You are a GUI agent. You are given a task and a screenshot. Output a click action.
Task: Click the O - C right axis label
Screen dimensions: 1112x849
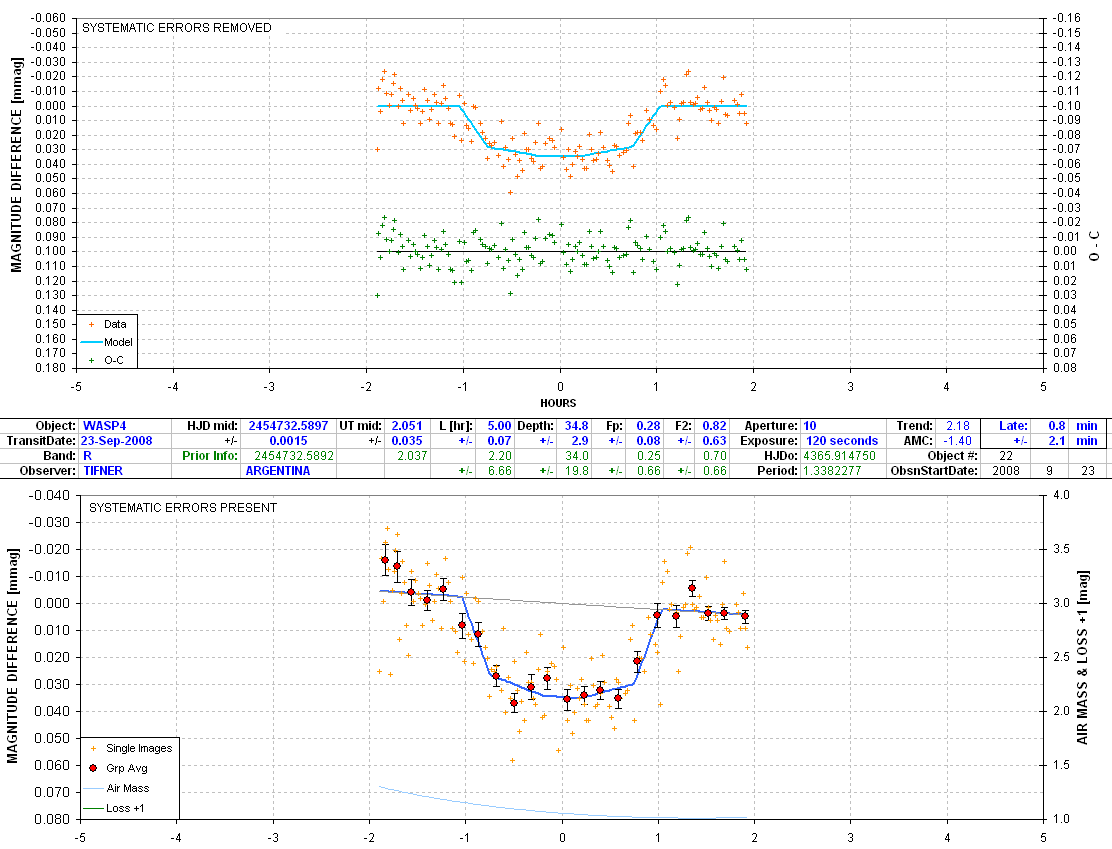1095,246
